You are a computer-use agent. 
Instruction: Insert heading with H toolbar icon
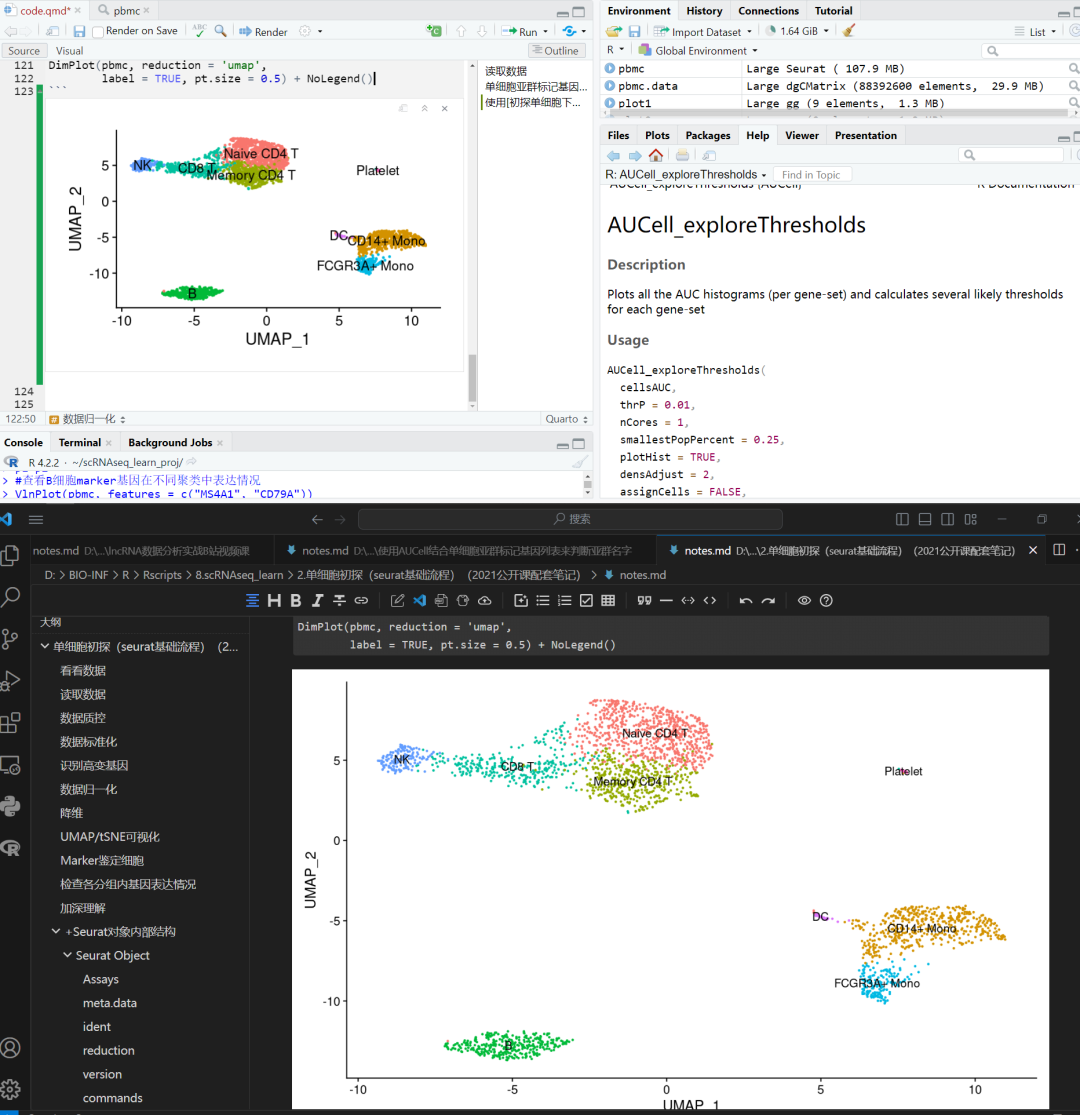[274, 601]
